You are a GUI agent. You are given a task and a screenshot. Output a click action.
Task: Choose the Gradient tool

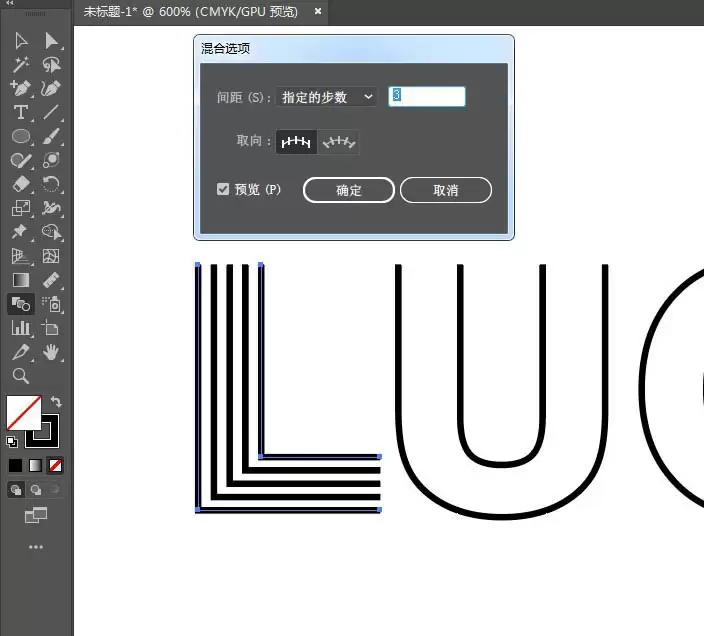tap(21, 280)
